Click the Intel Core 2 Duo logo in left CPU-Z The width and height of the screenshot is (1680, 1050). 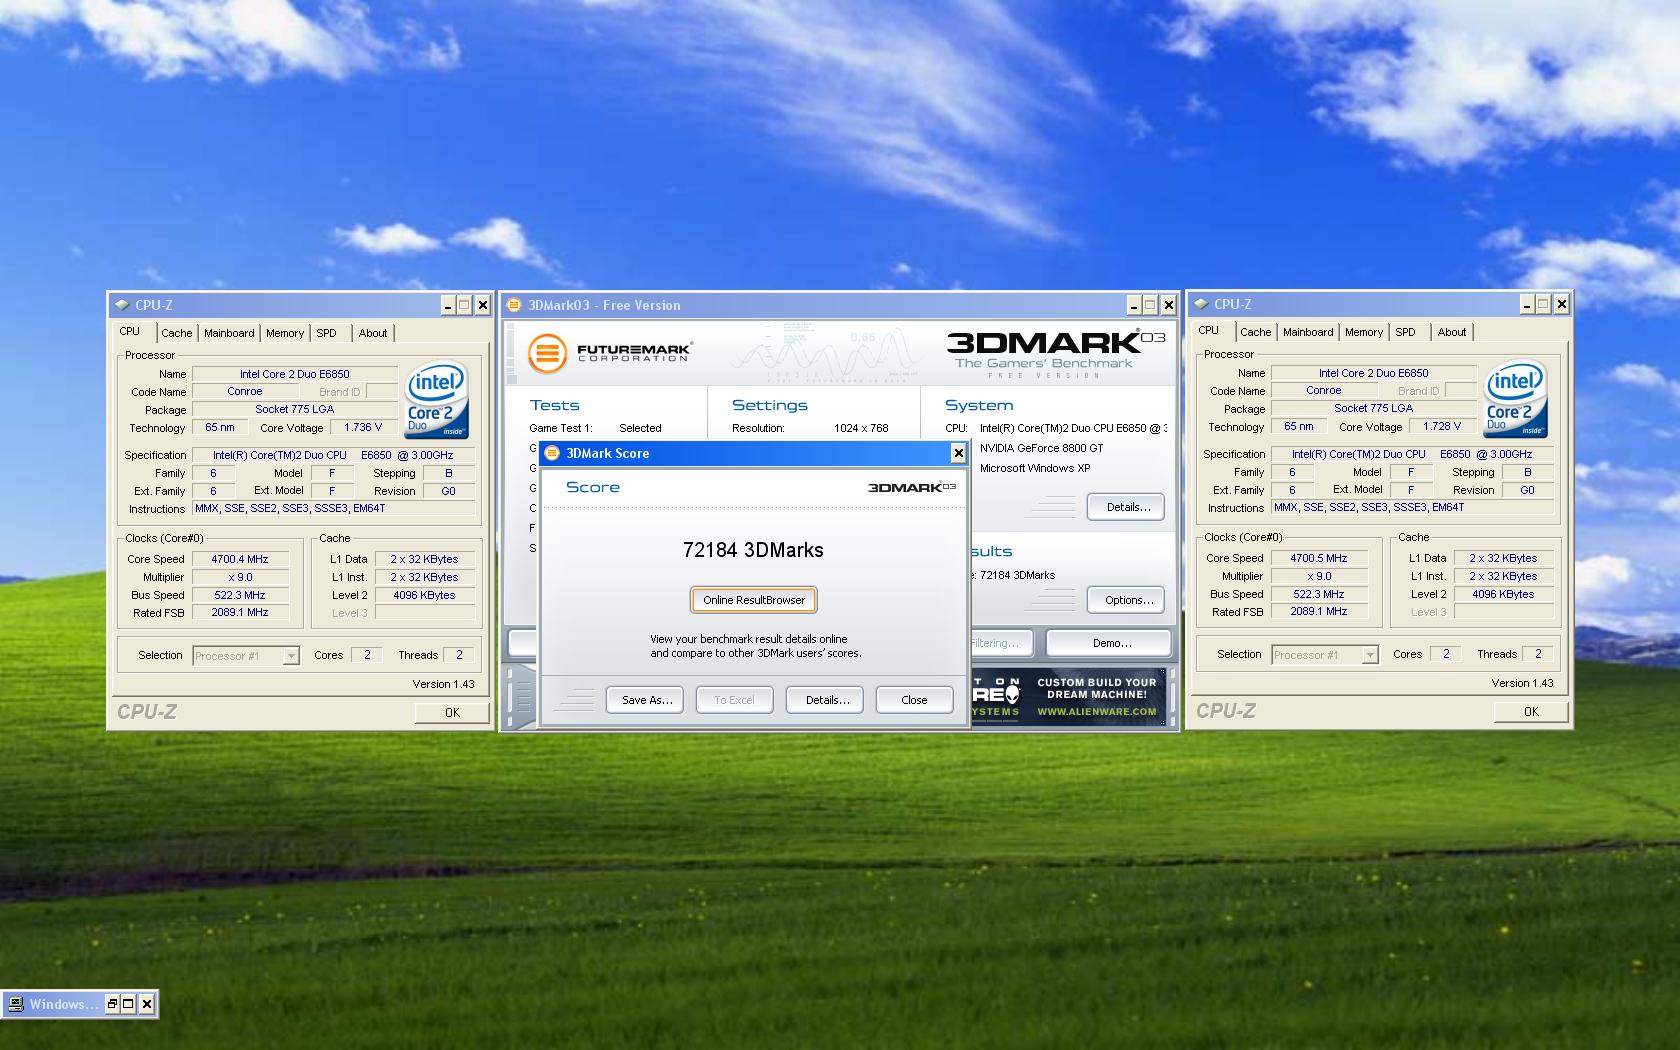tap(437, 400)
